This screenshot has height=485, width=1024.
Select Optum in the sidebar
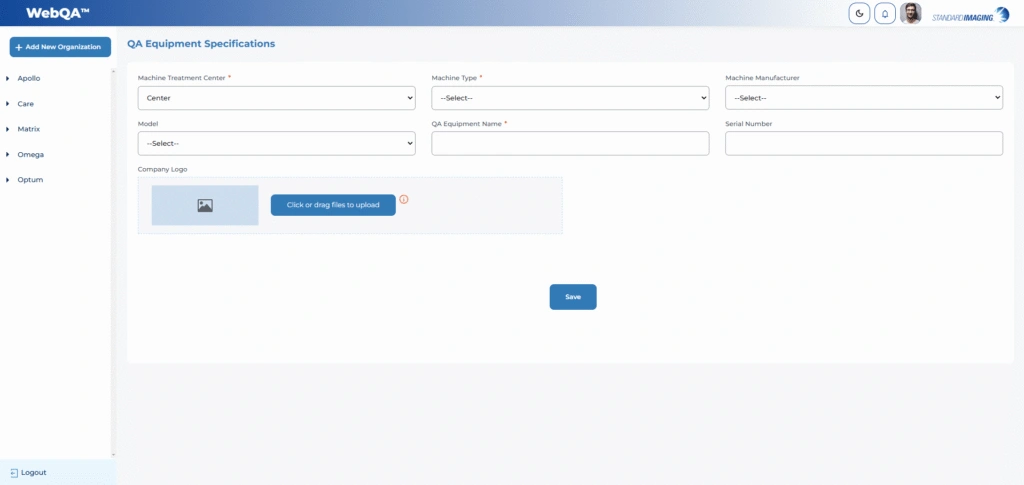[x=30, y=180]
